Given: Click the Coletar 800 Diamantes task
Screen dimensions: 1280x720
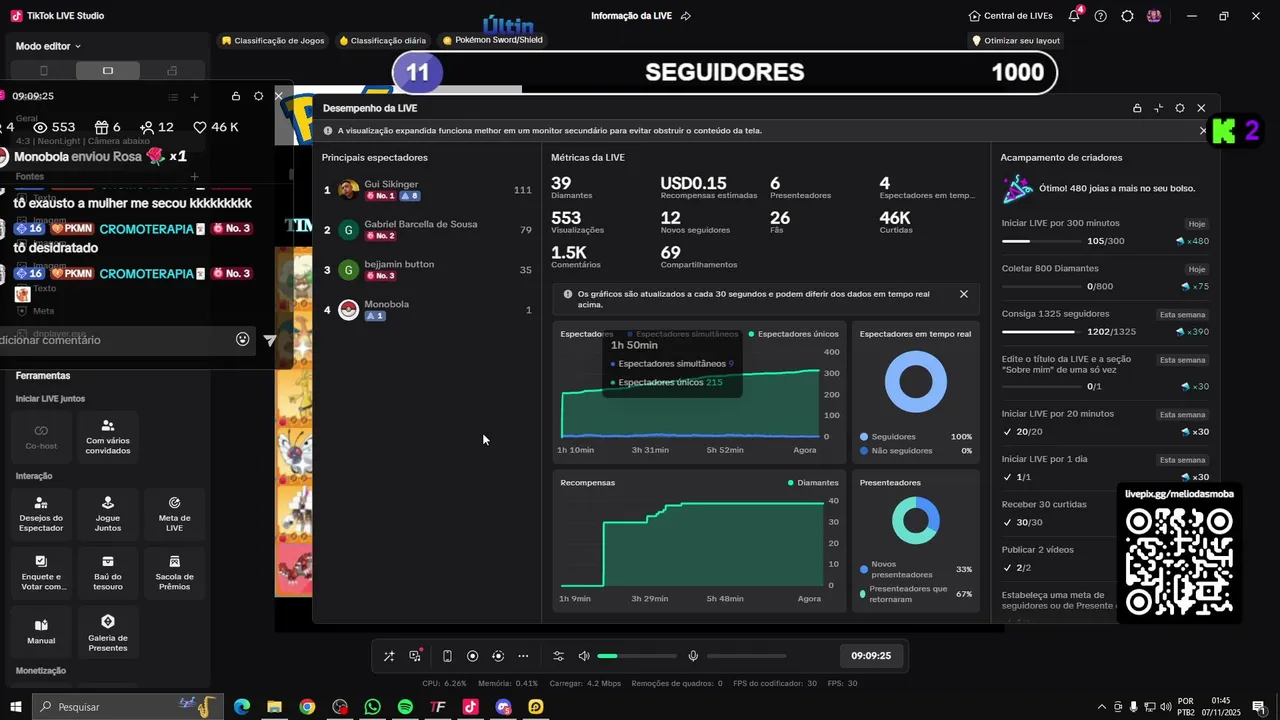Looking at the screenshot, I should tap(1105, 277).
